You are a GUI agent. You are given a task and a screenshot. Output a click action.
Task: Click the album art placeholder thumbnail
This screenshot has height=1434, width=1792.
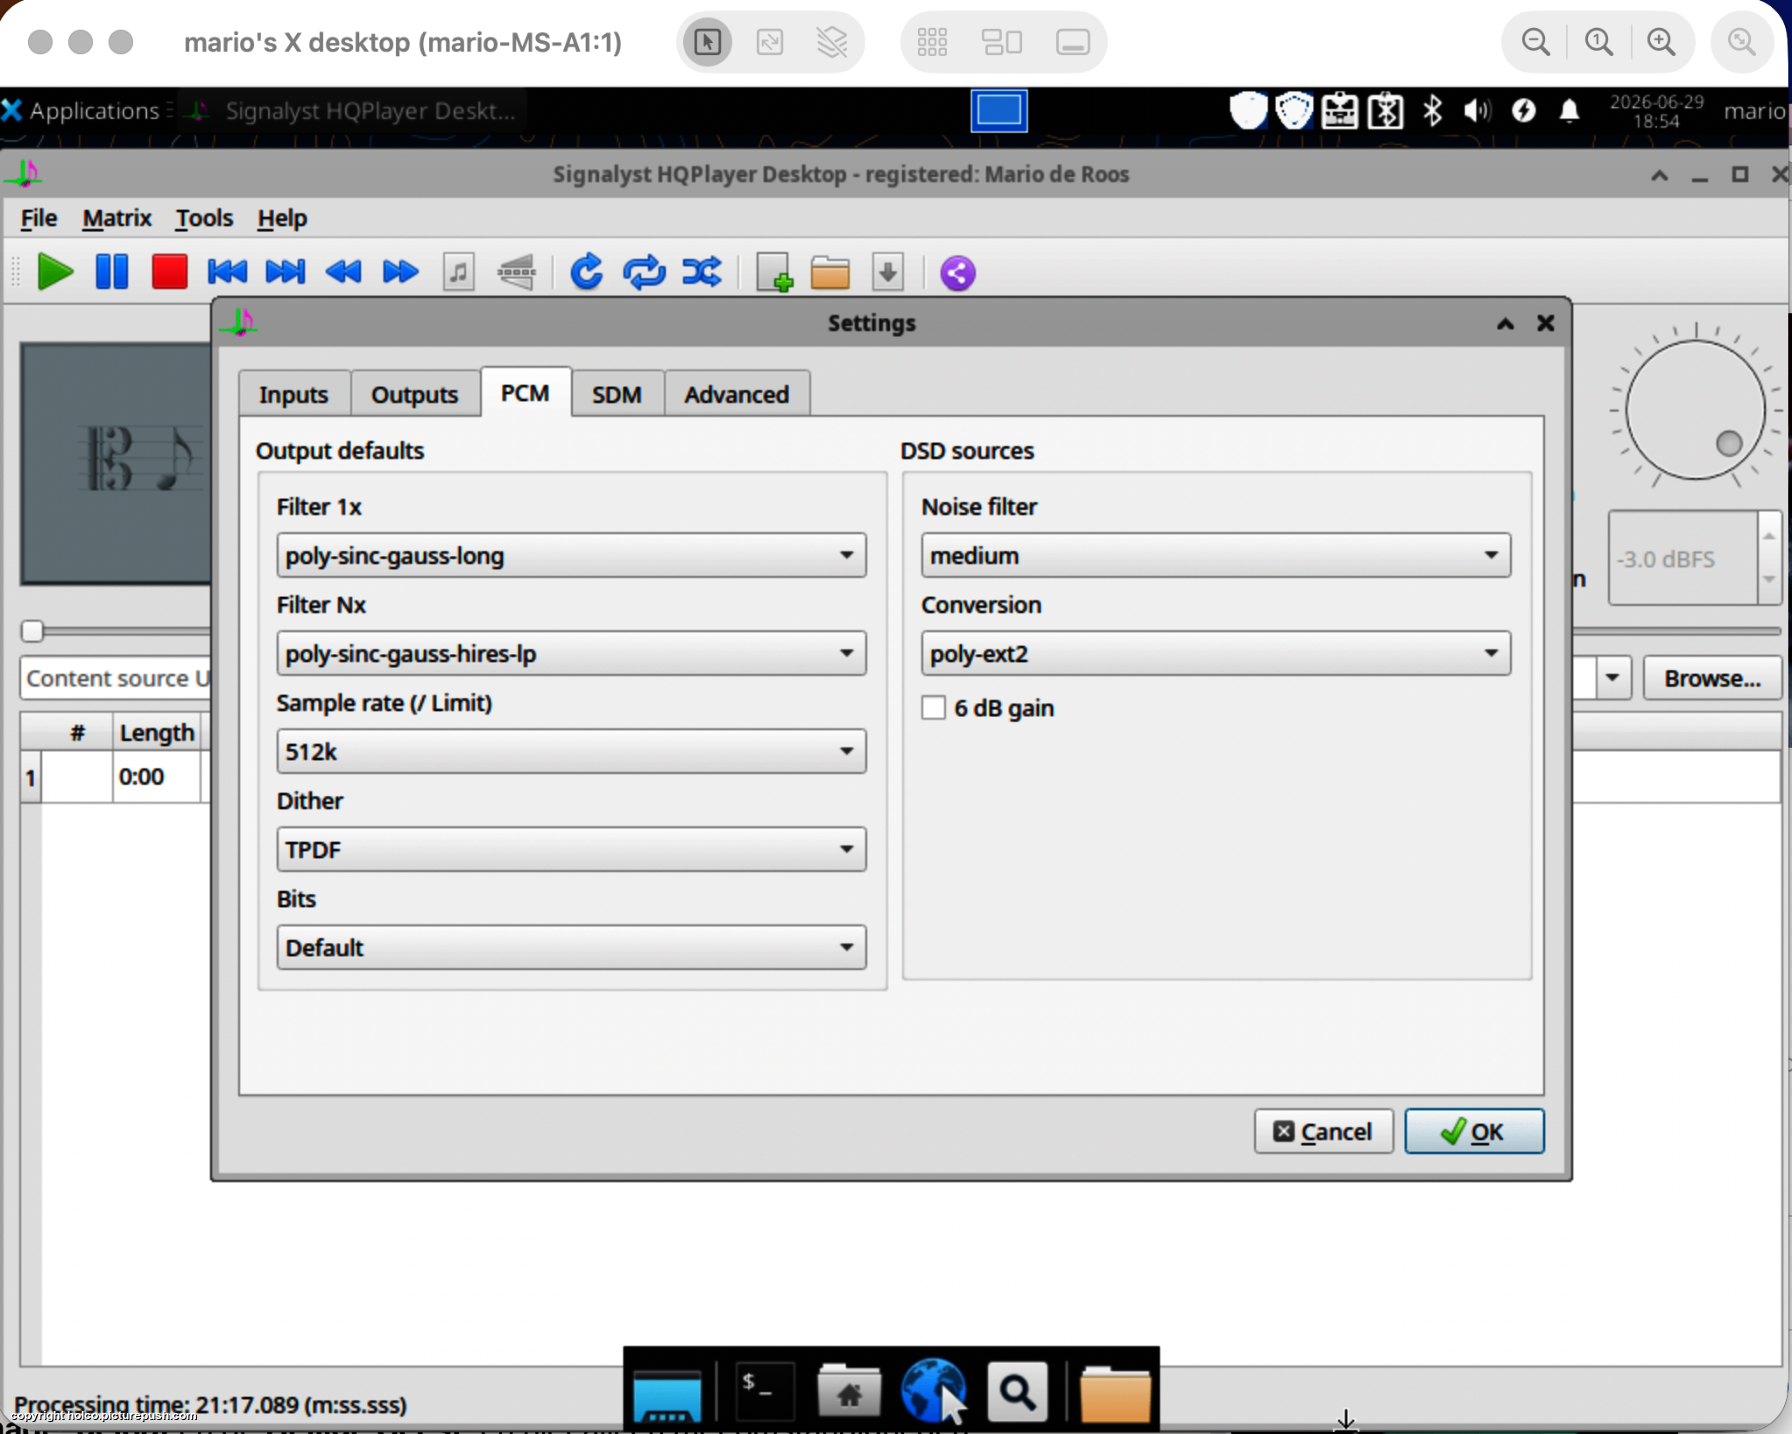pyautogui.click(x=116, y=464)
